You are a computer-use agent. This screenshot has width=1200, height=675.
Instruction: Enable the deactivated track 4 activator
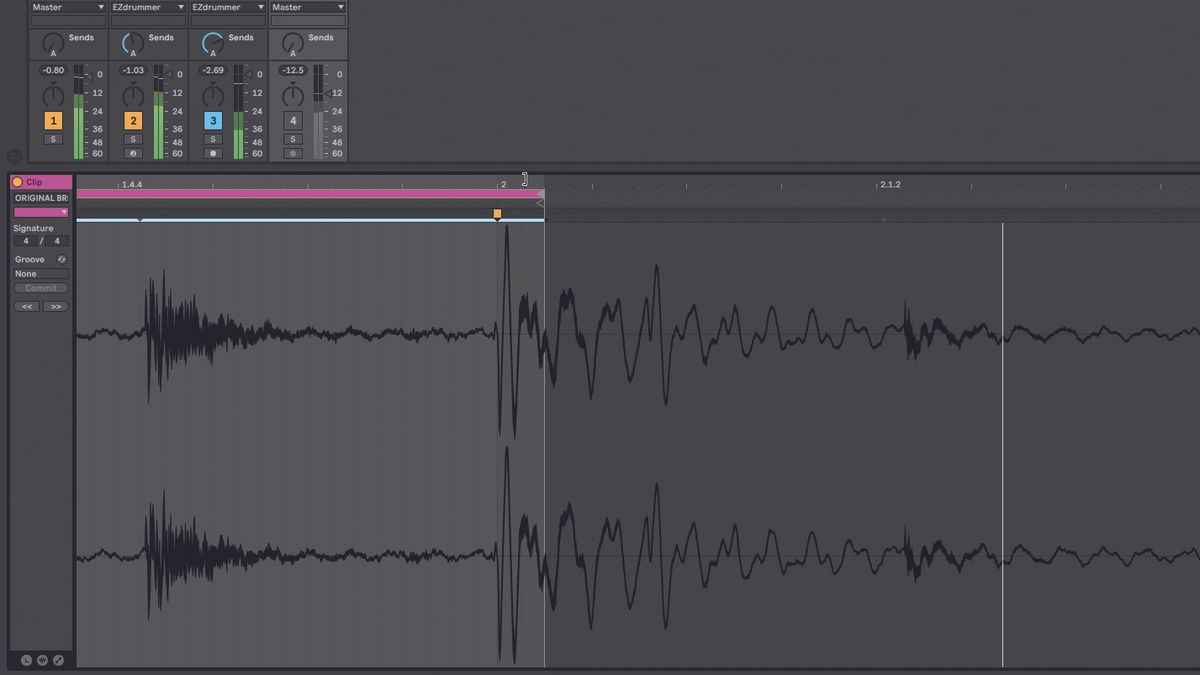click(x=292, y=119)
